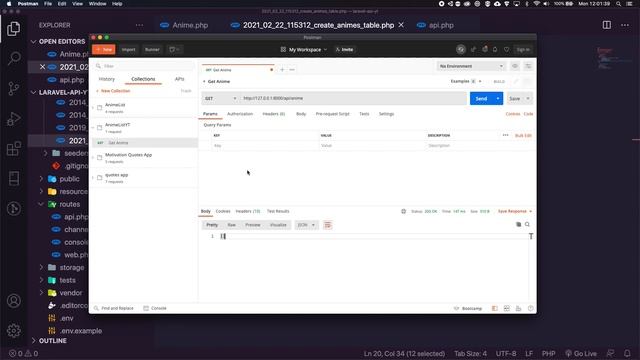Open the new tab plus icon in Postman

282,70
